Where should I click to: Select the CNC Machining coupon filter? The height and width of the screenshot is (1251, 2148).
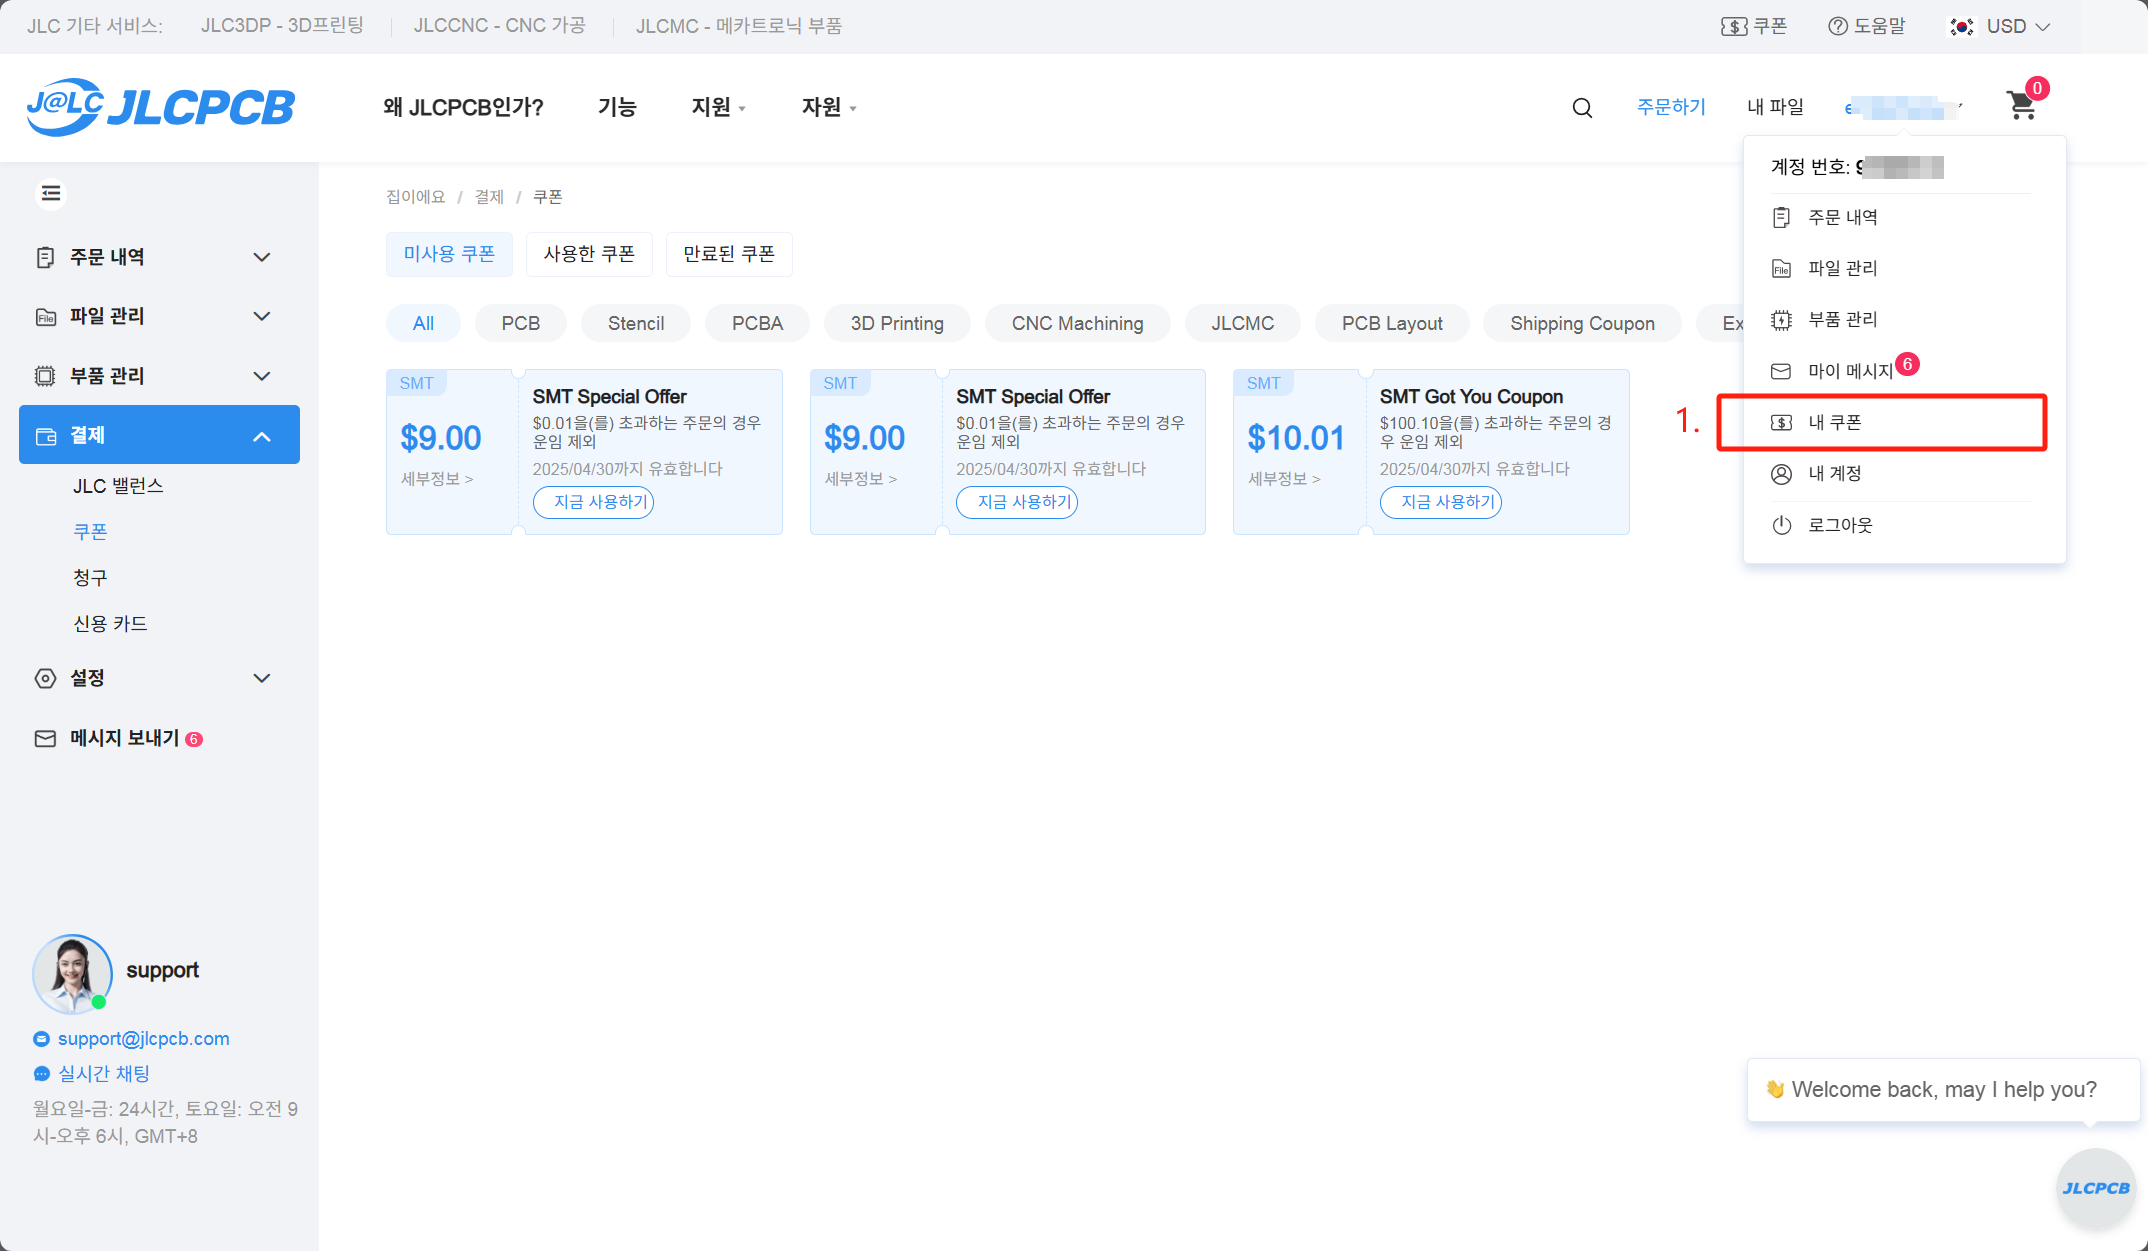click(x=1077, y=323)
